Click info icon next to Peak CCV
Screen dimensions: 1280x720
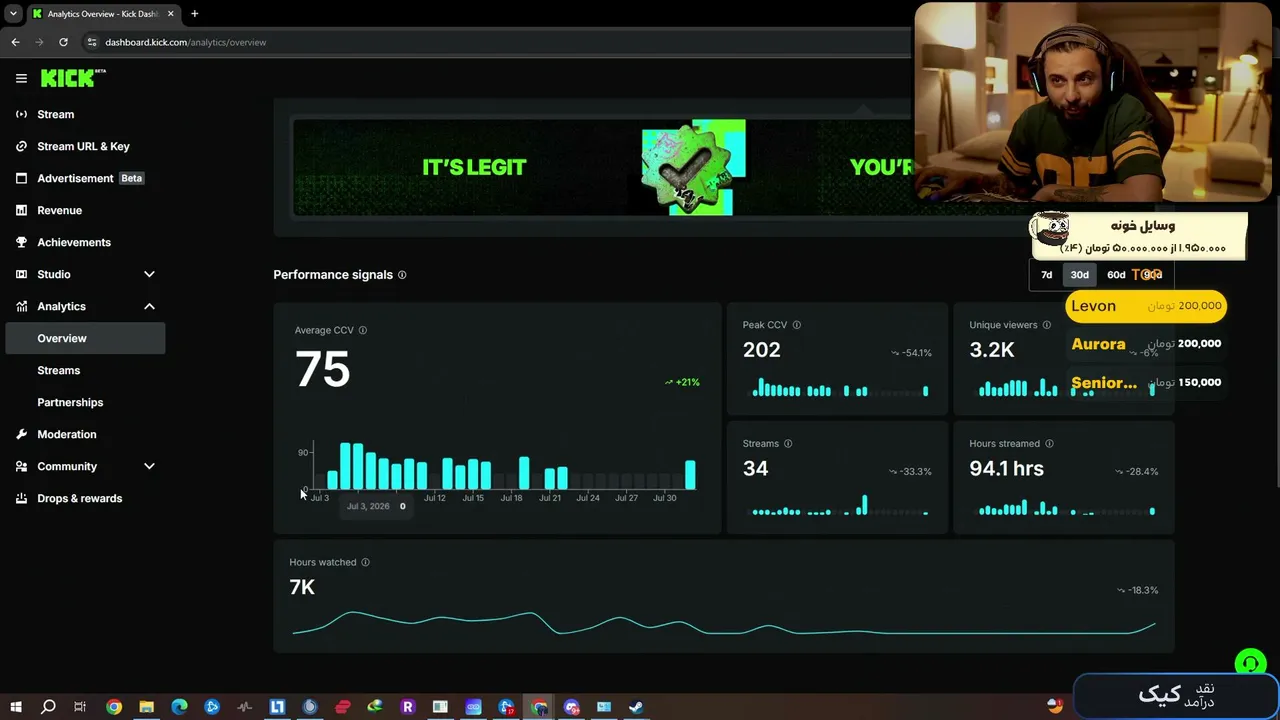pos(796,325)
